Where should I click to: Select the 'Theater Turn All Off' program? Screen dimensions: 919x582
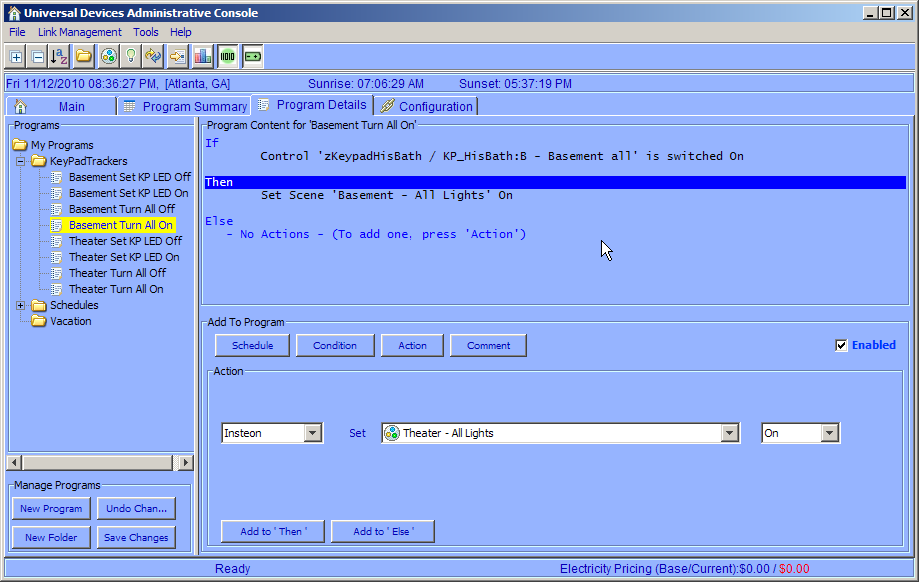[x=117, y=273]
